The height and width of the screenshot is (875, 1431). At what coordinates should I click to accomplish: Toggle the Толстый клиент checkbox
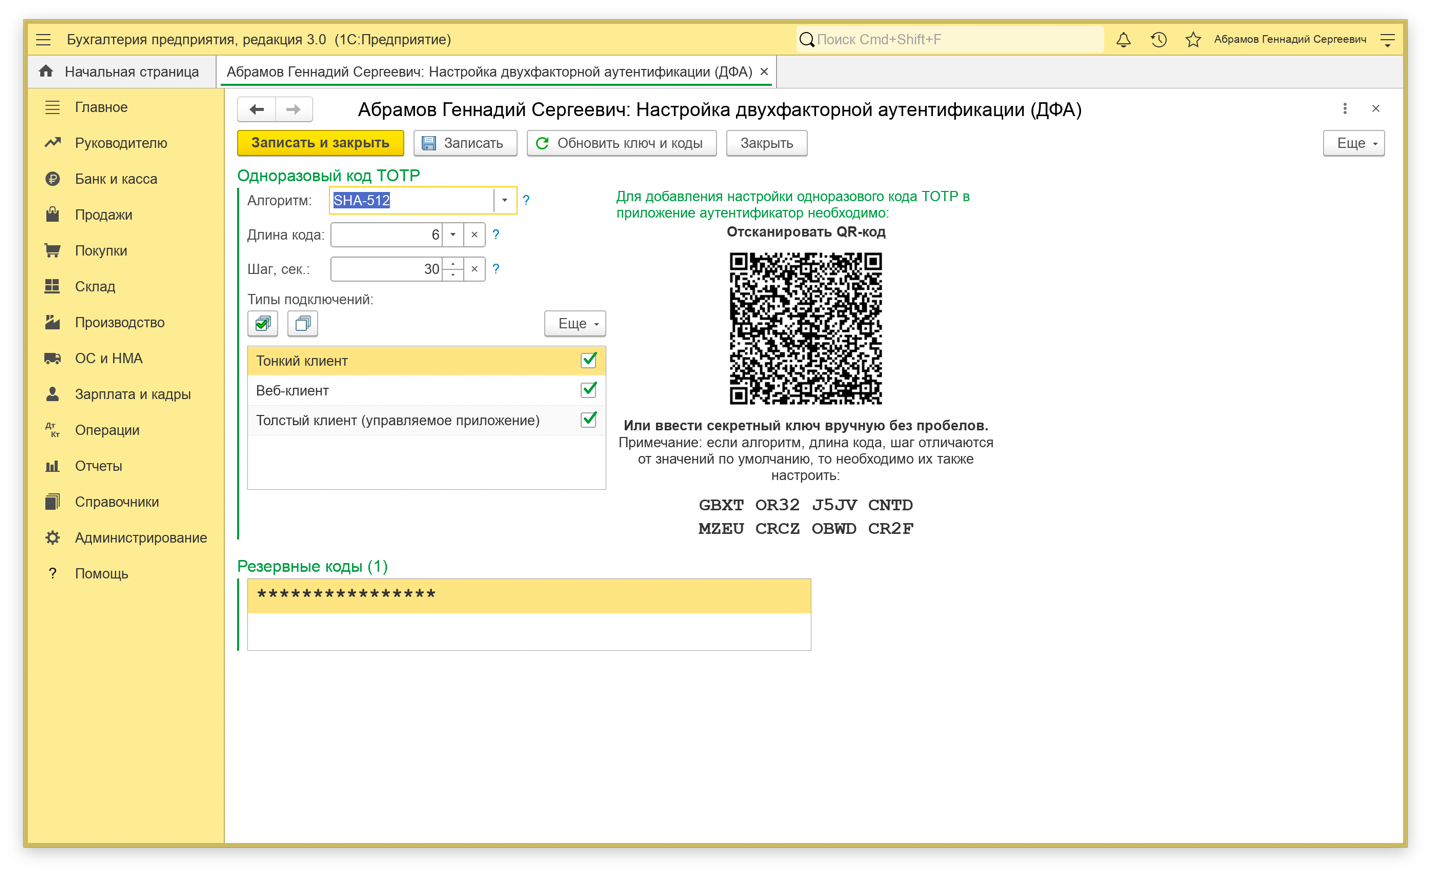[589, 420]
